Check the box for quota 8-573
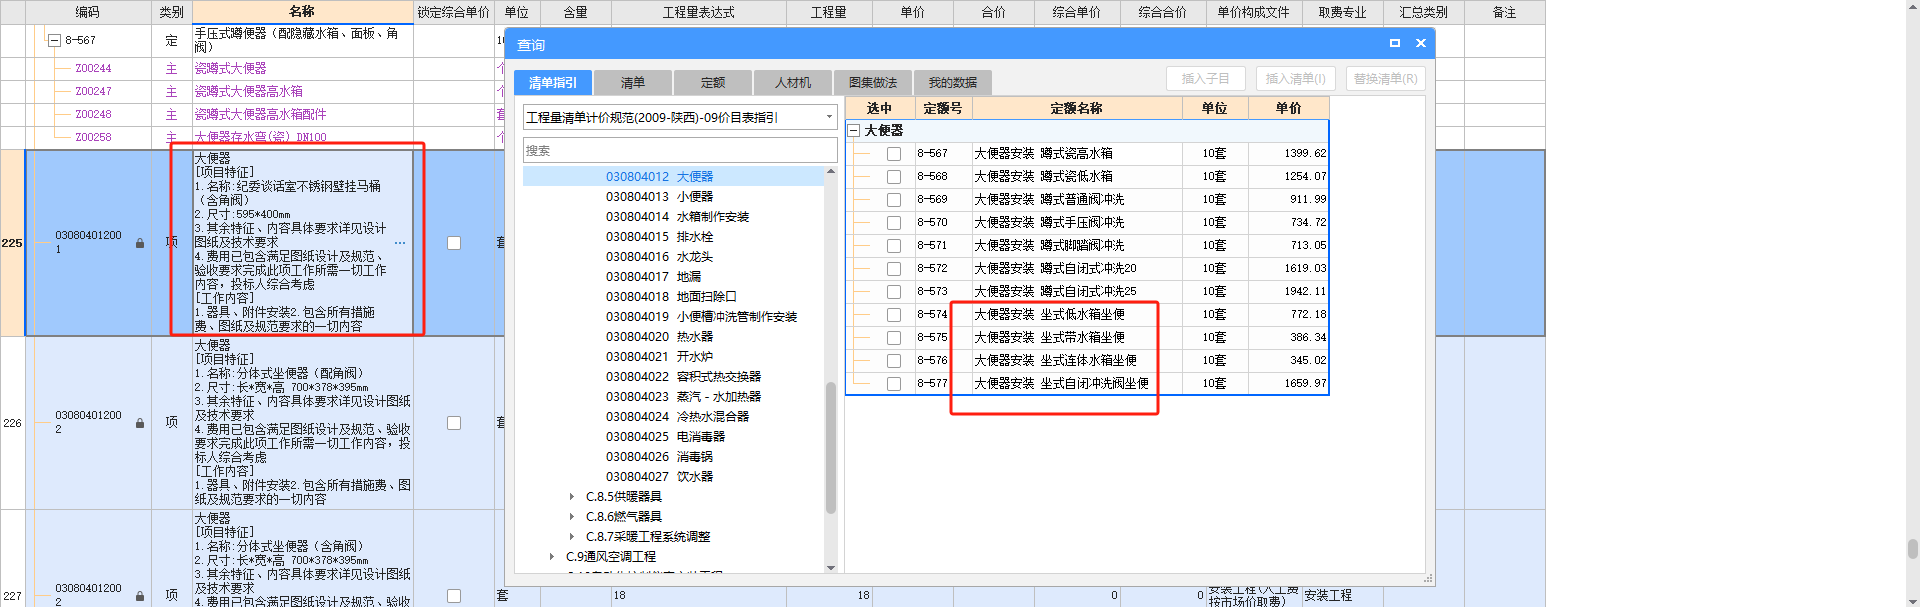1920x607 pixels. click(x=894, y=292)
